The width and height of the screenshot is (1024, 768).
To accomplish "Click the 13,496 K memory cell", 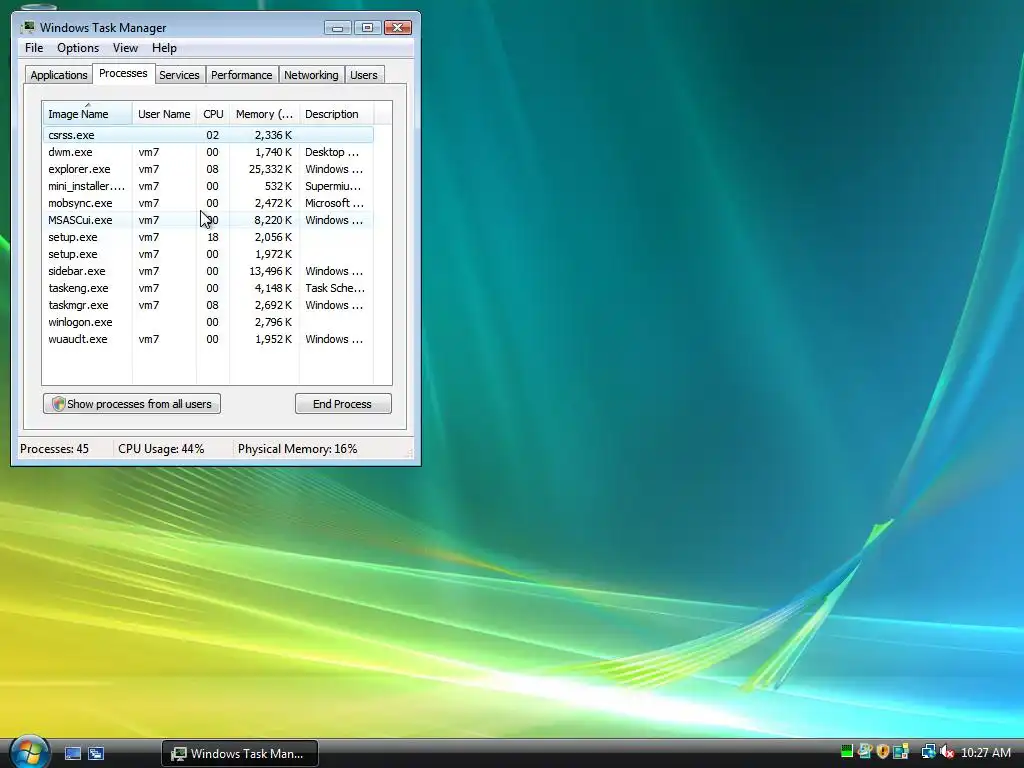I will click(270, 271).
